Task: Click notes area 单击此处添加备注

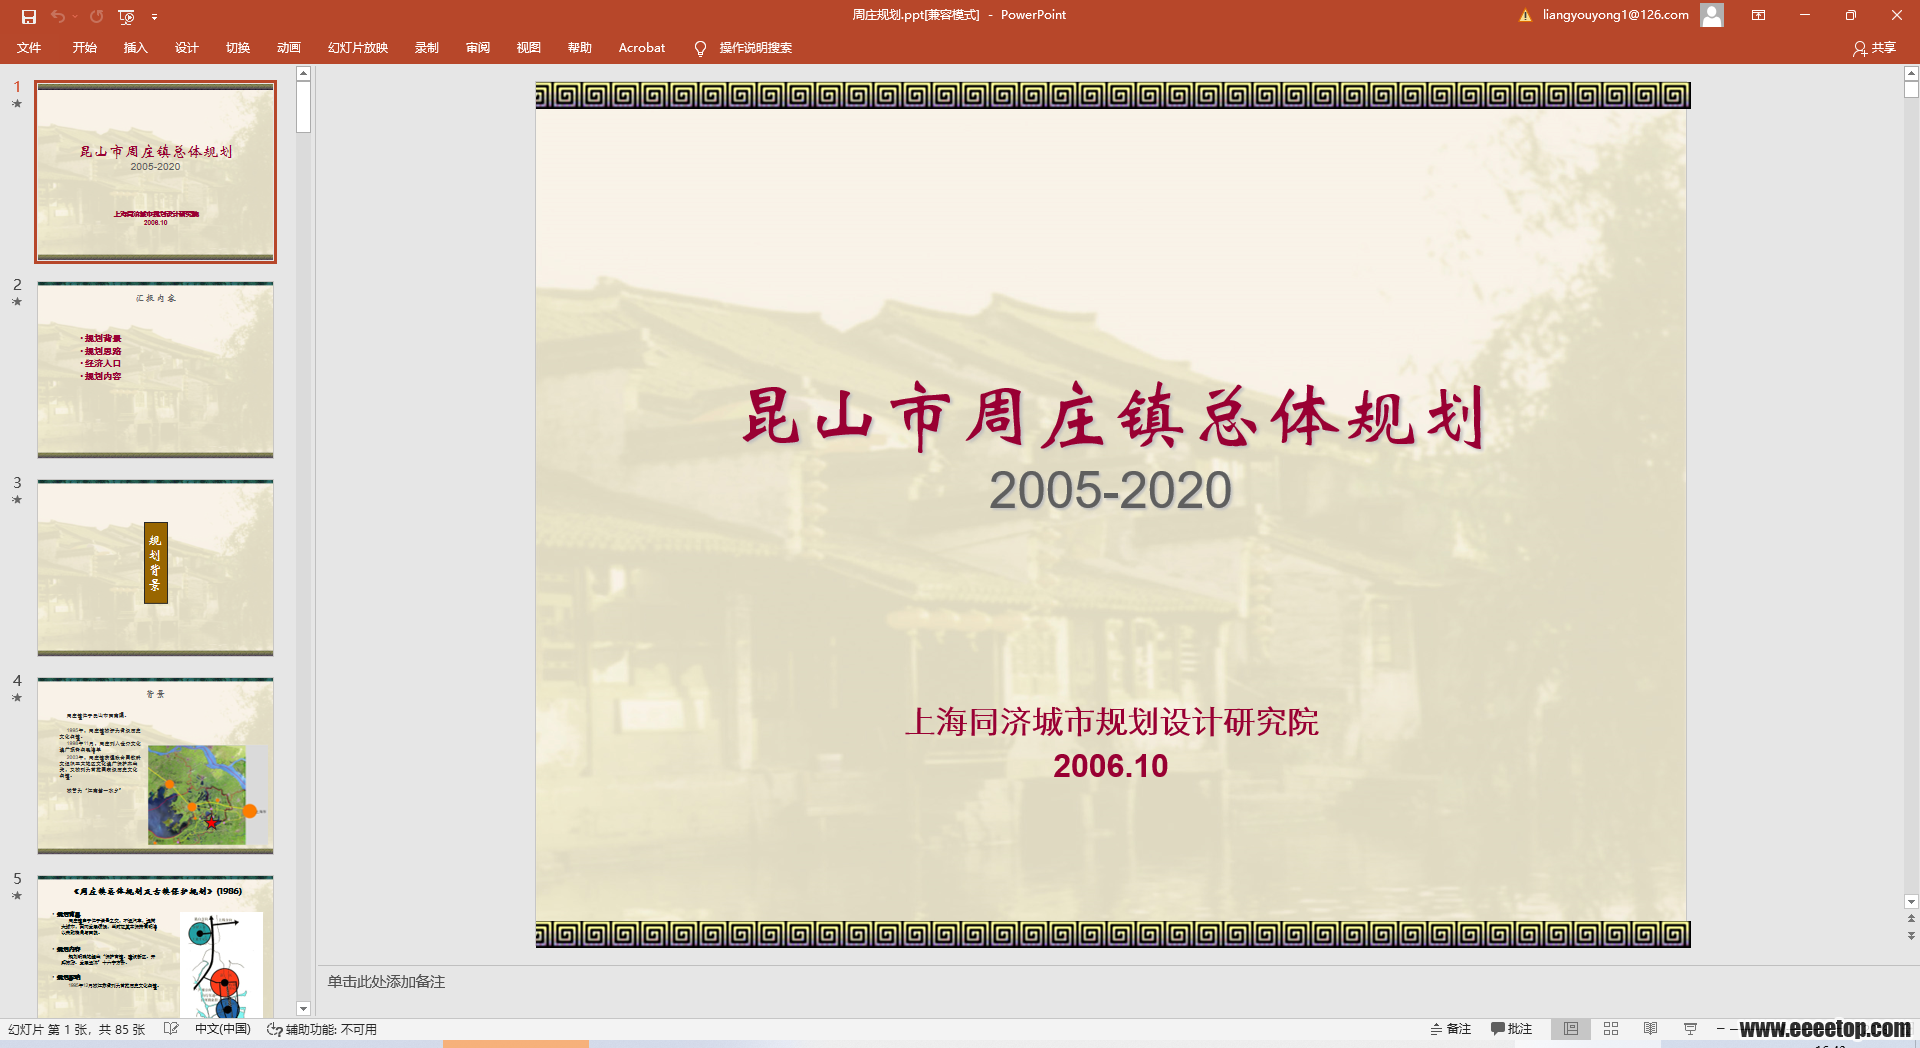Action: pyautogui.click(x=386, y=982)
